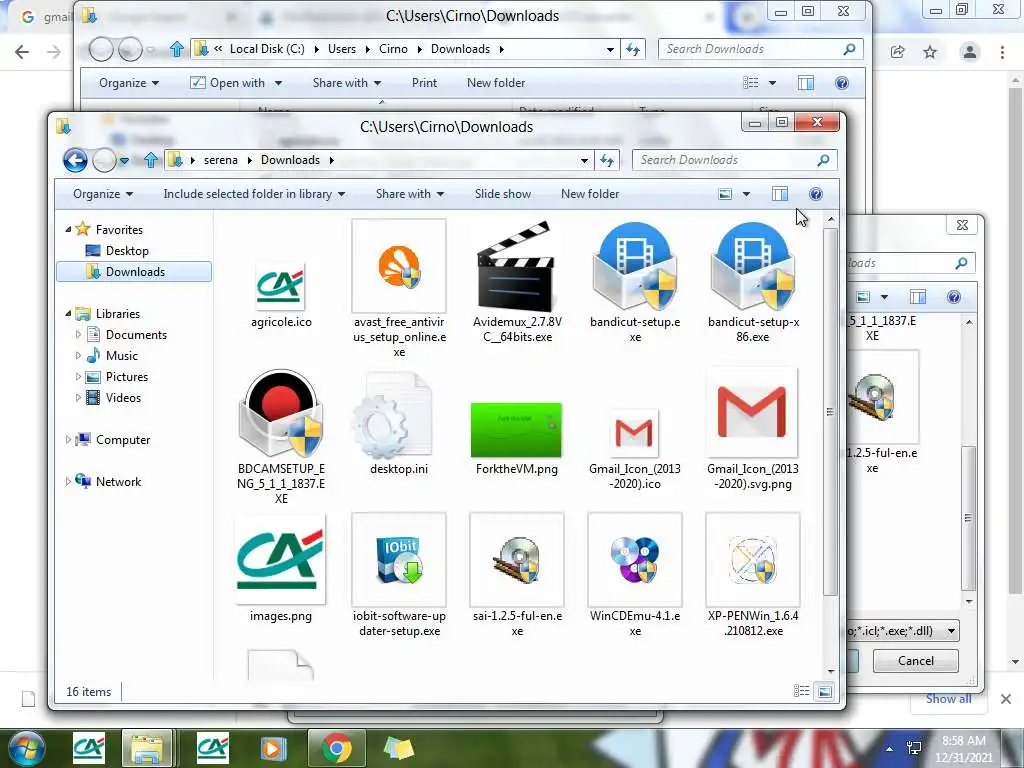This screenshot has height=768, width=1024.
Task: Click Cancel in the file dialog
Action: pyautogui.click(x=916, y=661)
